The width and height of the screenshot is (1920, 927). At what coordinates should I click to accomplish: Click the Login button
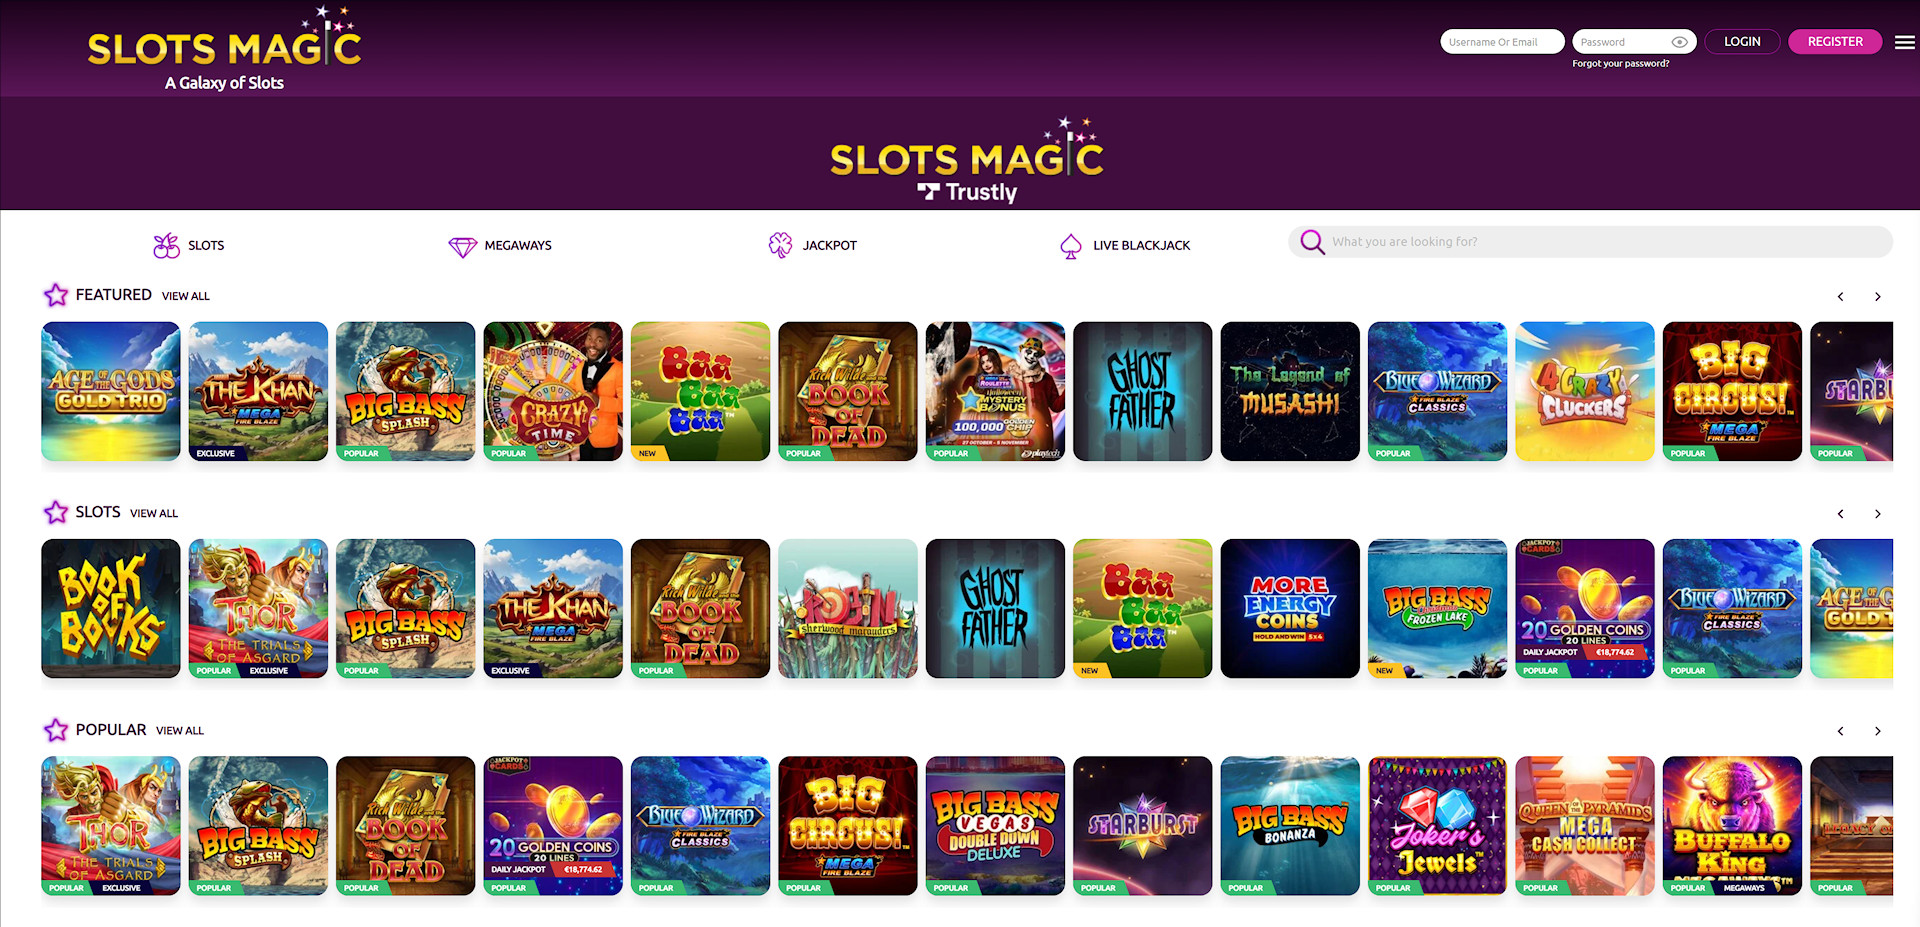pos(1742,42)
